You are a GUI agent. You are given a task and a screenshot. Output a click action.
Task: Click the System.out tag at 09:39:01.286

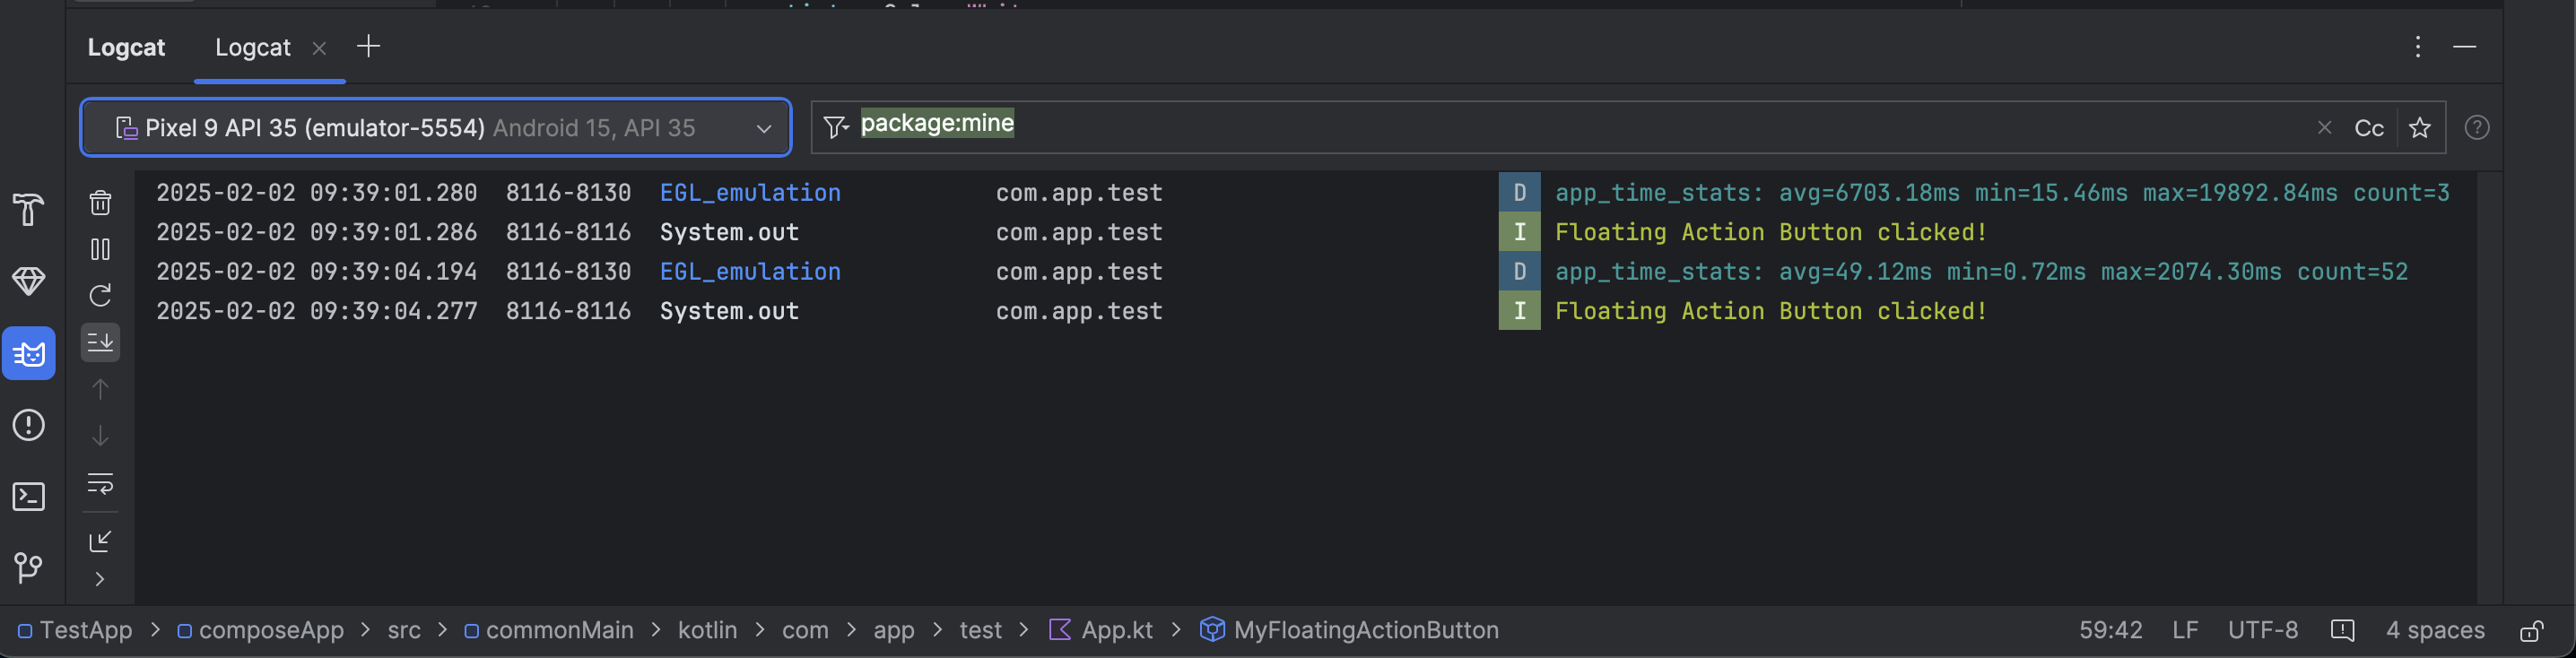pyautogui.click(x=729, y=232)
